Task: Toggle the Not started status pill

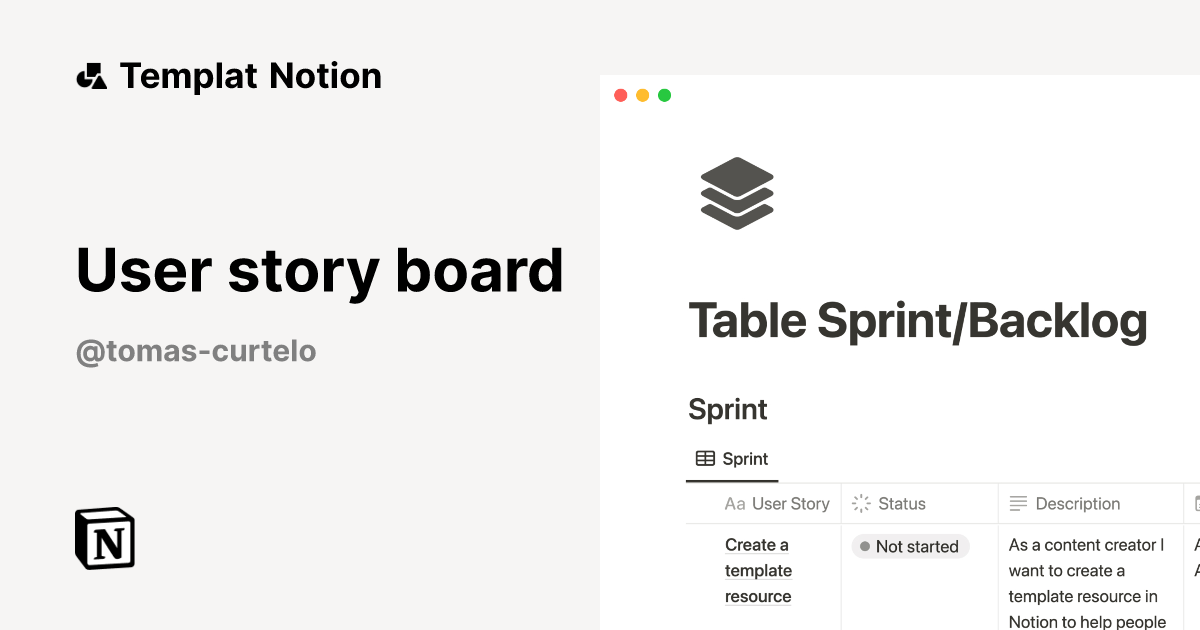Action: [910, 546]
